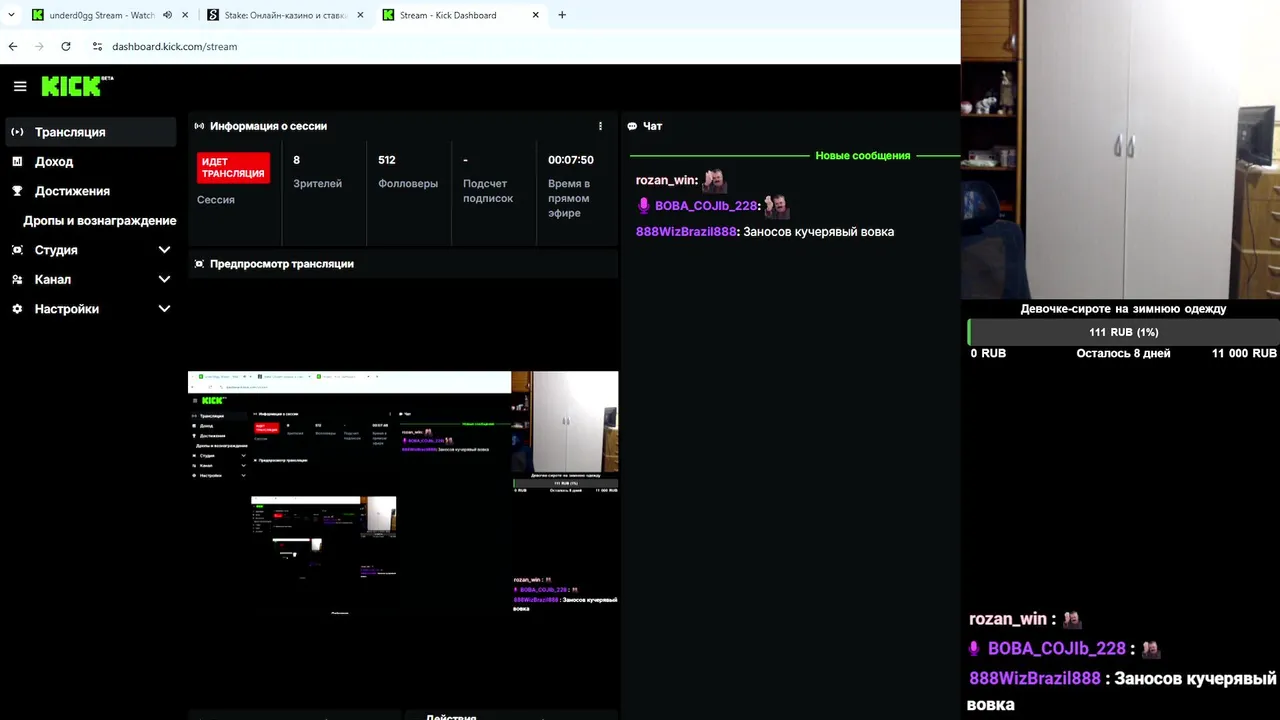Viewport: 1280px width, 720px height.
Task: Expand the Студия section chevron
Action: (164, 250)
